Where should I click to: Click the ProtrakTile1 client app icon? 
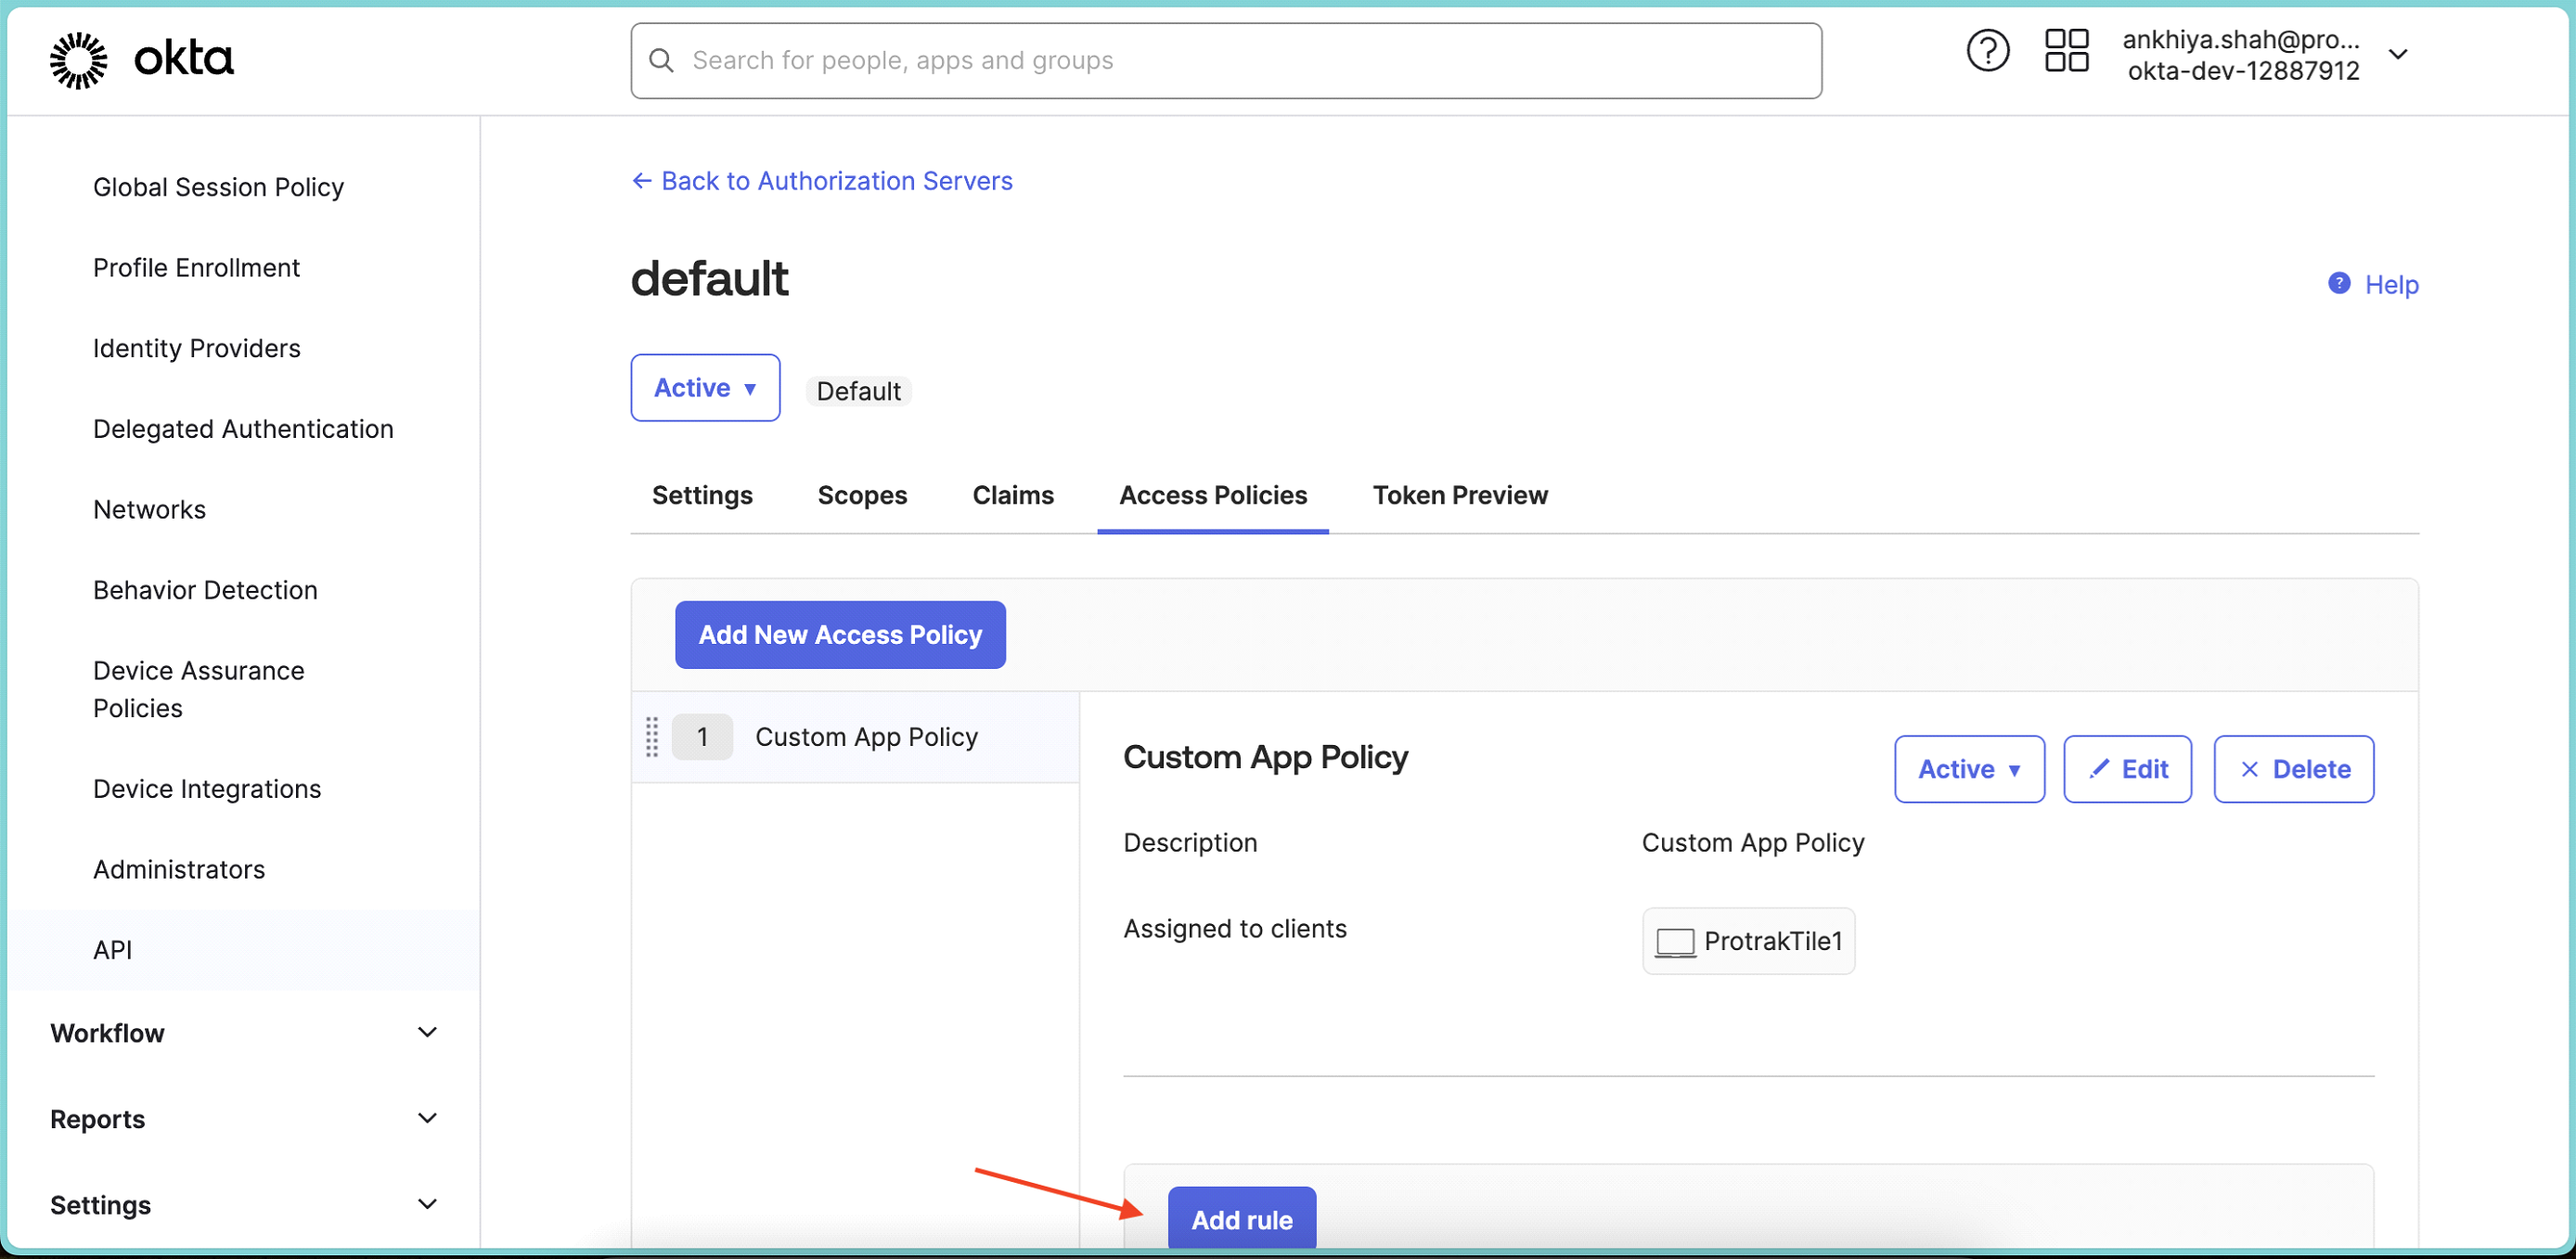tap(1675, 942)
